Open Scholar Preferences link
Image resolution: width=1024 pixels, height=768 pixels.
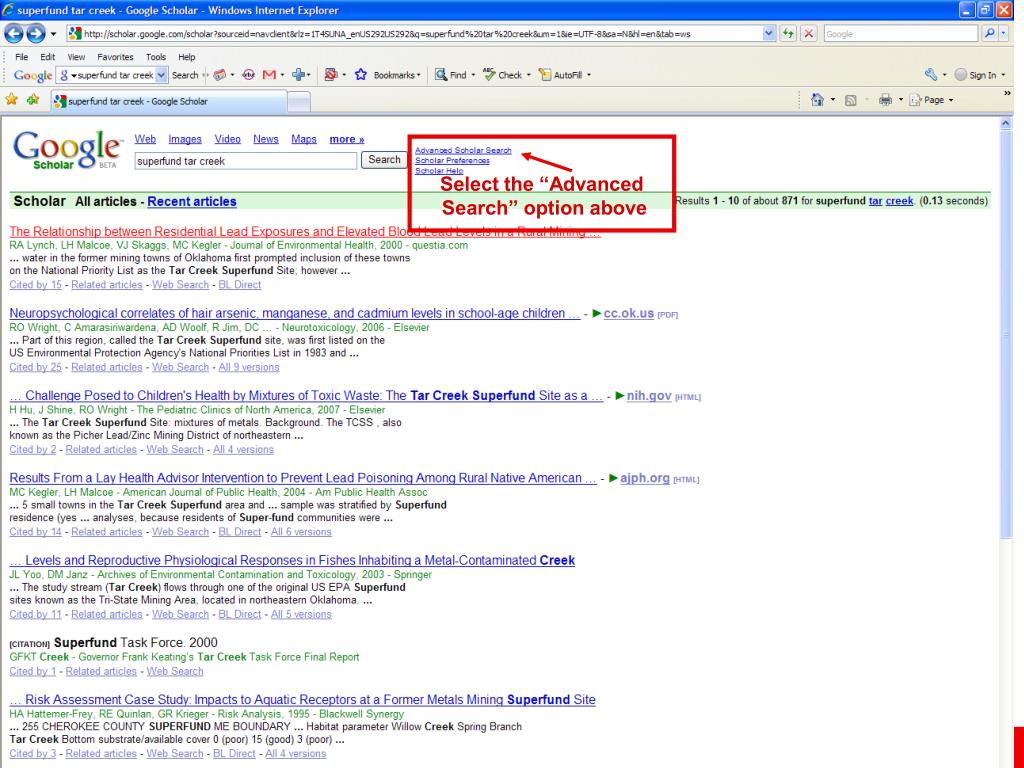[x=452, y=161]
